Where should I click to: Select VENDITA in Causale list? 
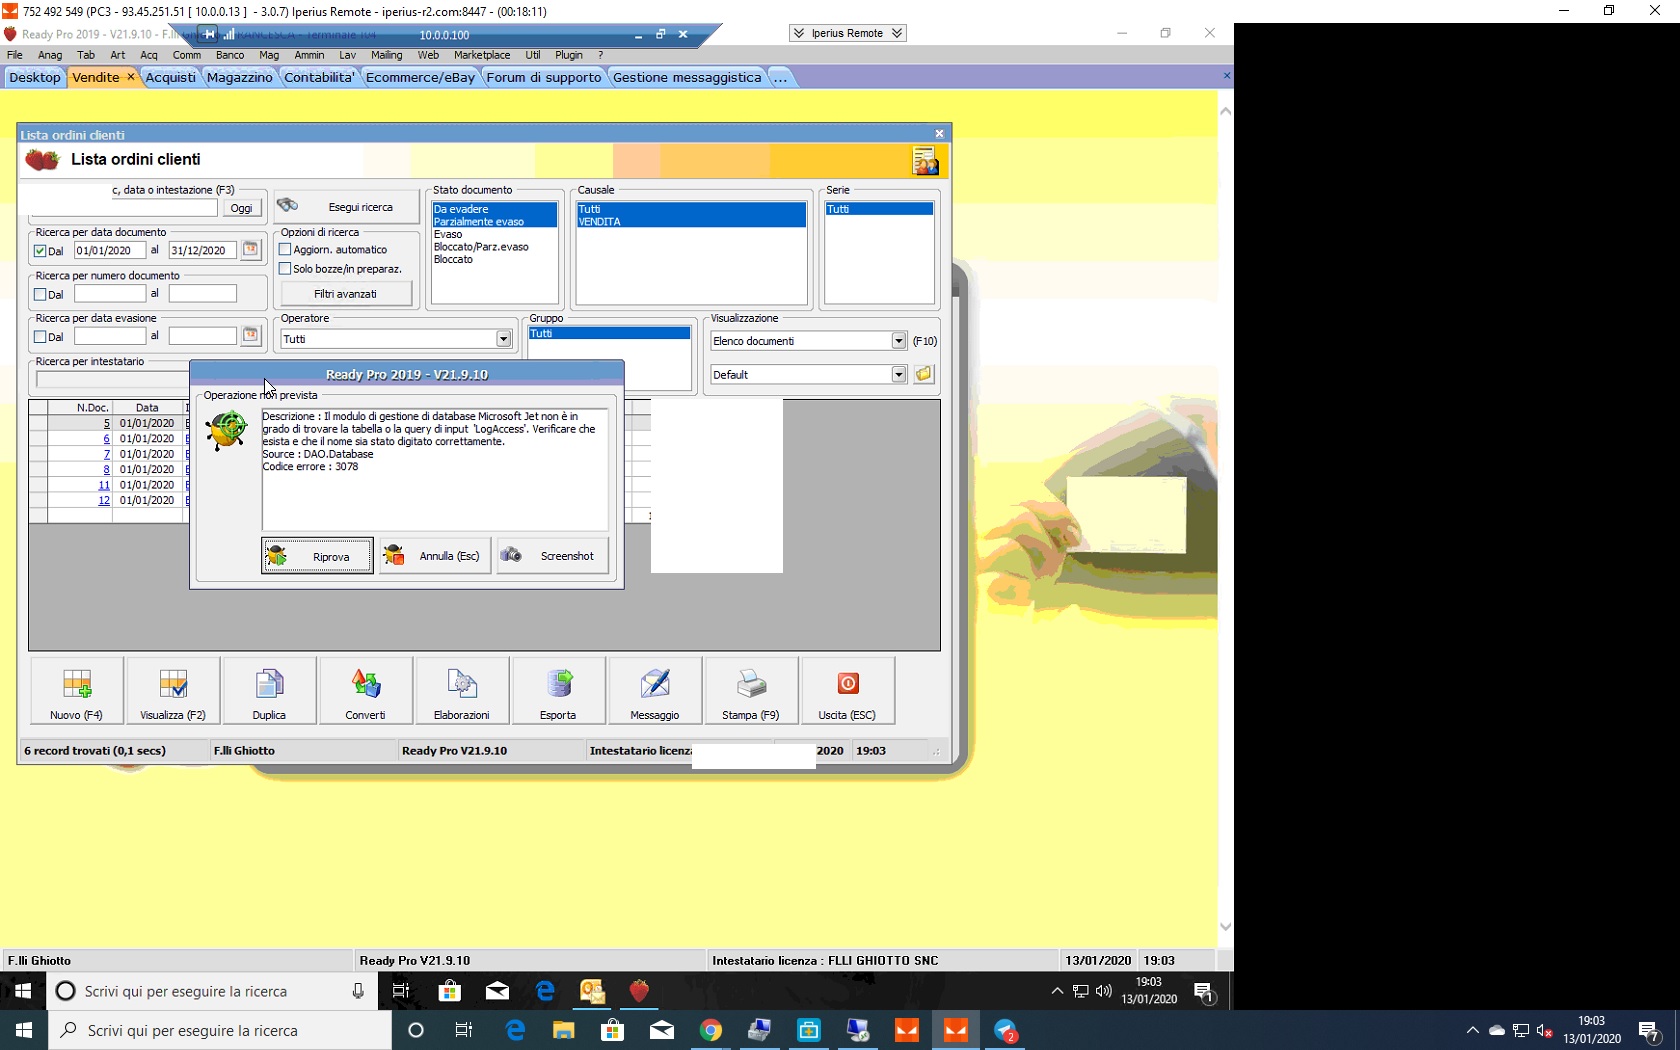(599, 221)
